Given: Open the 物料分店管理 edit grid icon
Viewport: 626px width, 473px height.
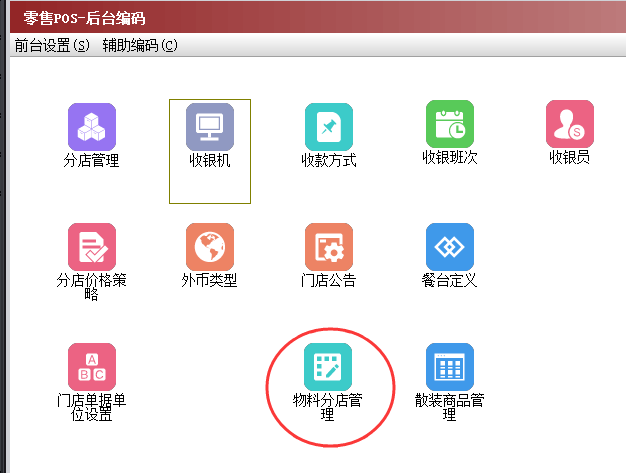Looking at the screenshot, I should (x=328, y=367).
